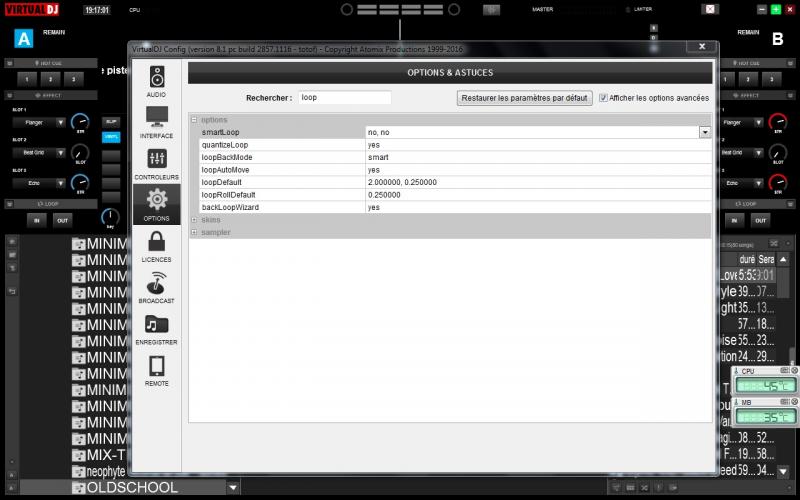Open the smartLoop value dropdown
This screenshot has width=800, height=500.
pos(705,132)
